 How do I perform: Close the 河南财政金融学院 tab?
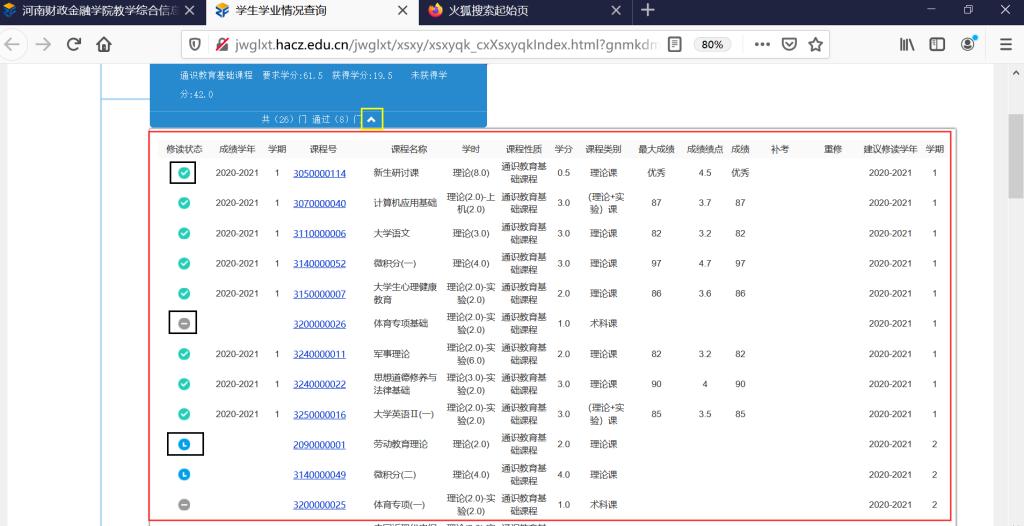[x=190, y=10]
